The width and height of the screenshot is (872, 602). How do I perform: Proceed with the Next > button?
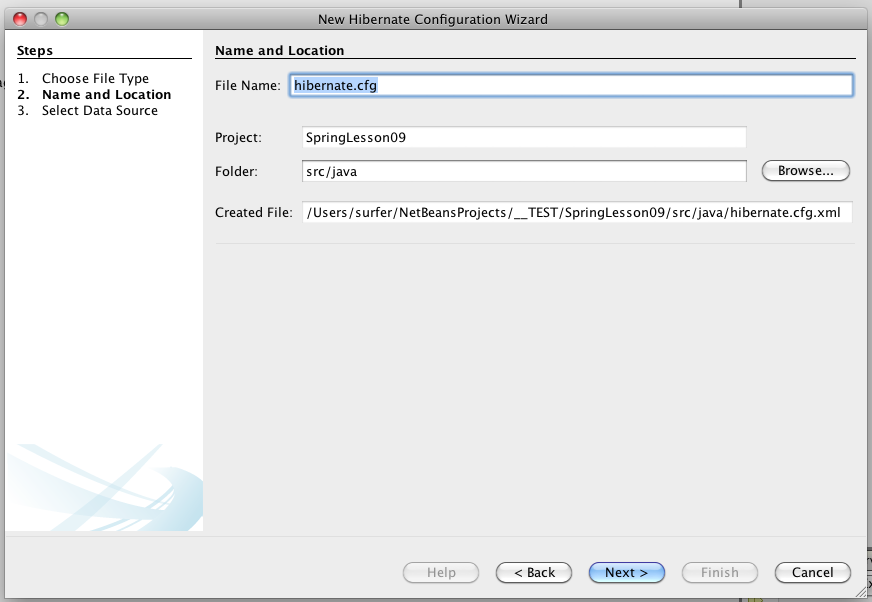click(x=626, y=573)
